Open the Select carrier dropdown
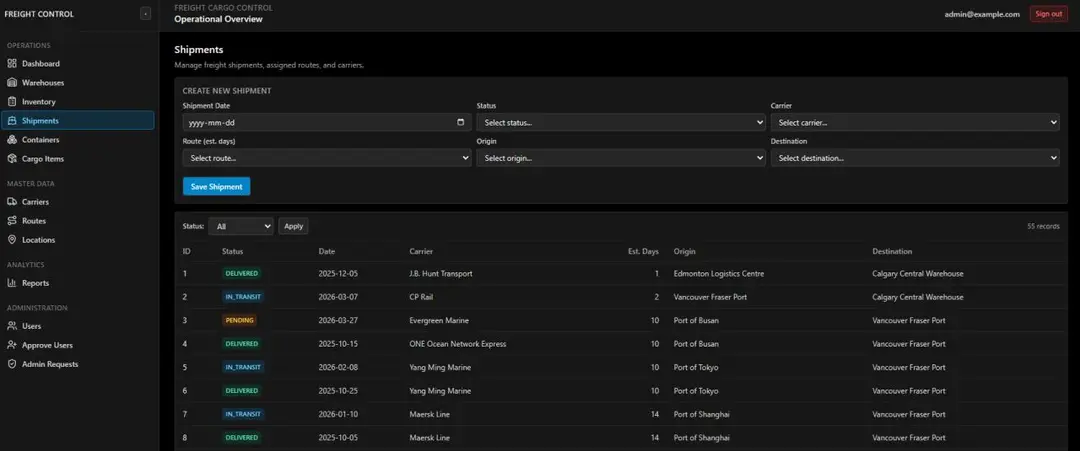The height and width of the screenshot is (451, 1080). click(915, 123)
